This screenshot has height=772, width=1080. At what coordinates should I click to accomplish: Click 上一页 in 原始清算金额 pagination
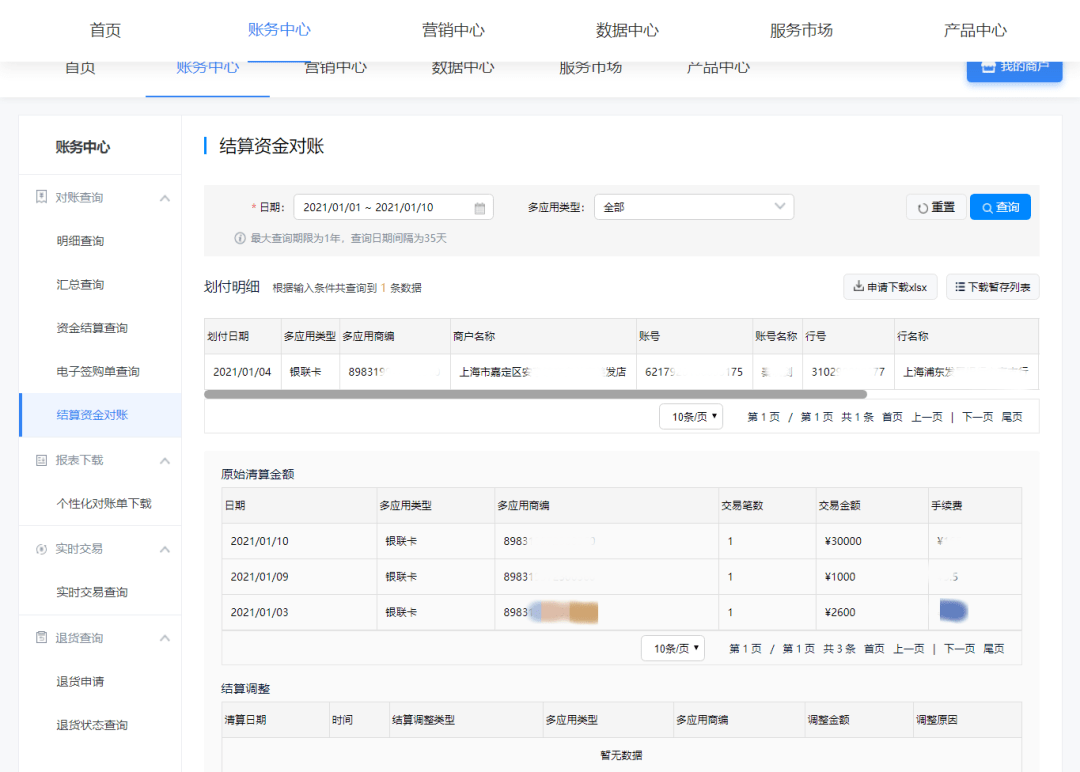pos(908,648)
